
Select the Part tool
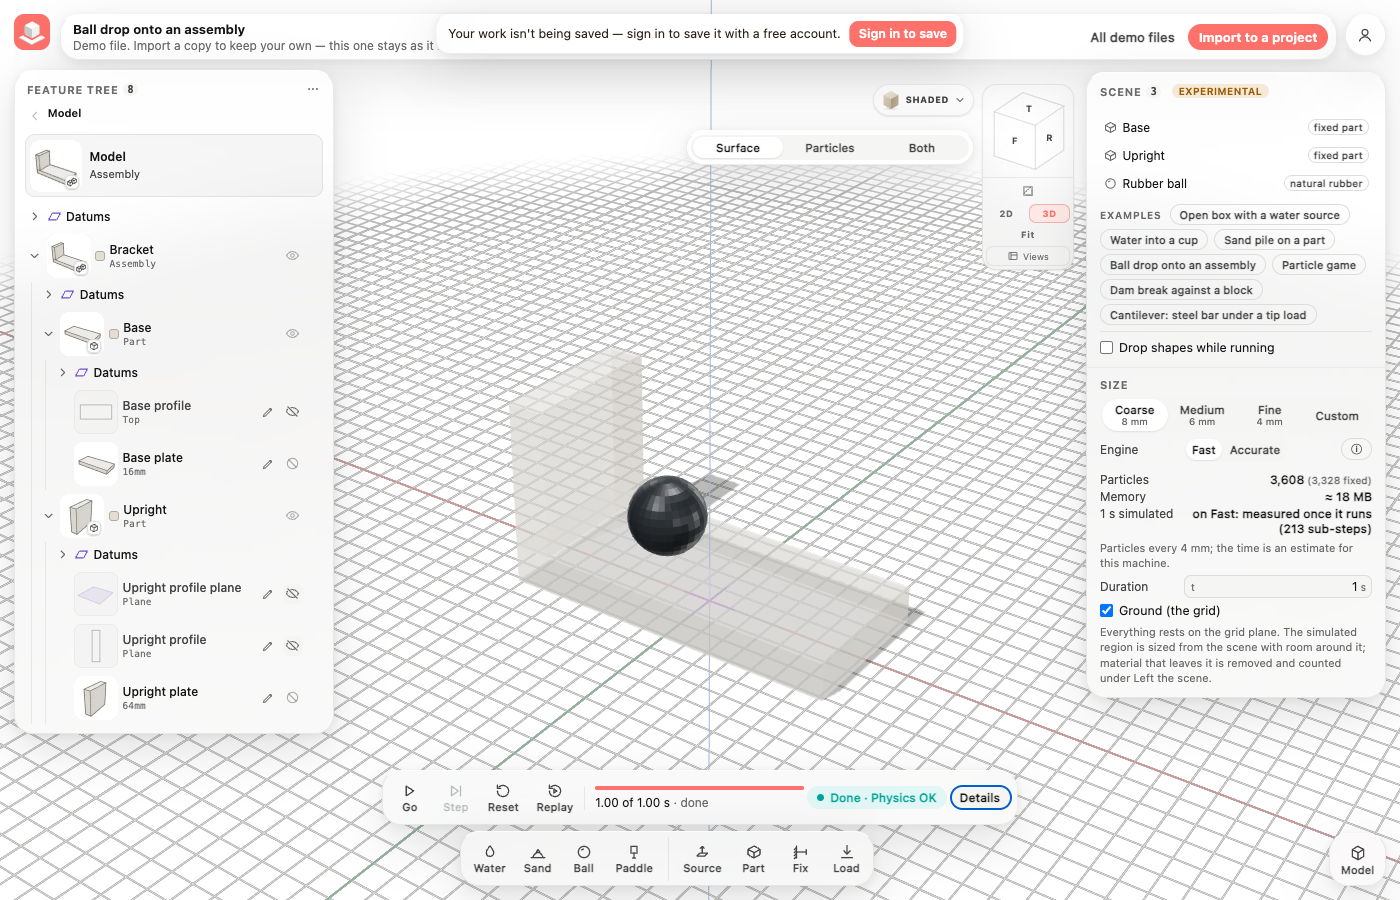[x=754, y=859]
